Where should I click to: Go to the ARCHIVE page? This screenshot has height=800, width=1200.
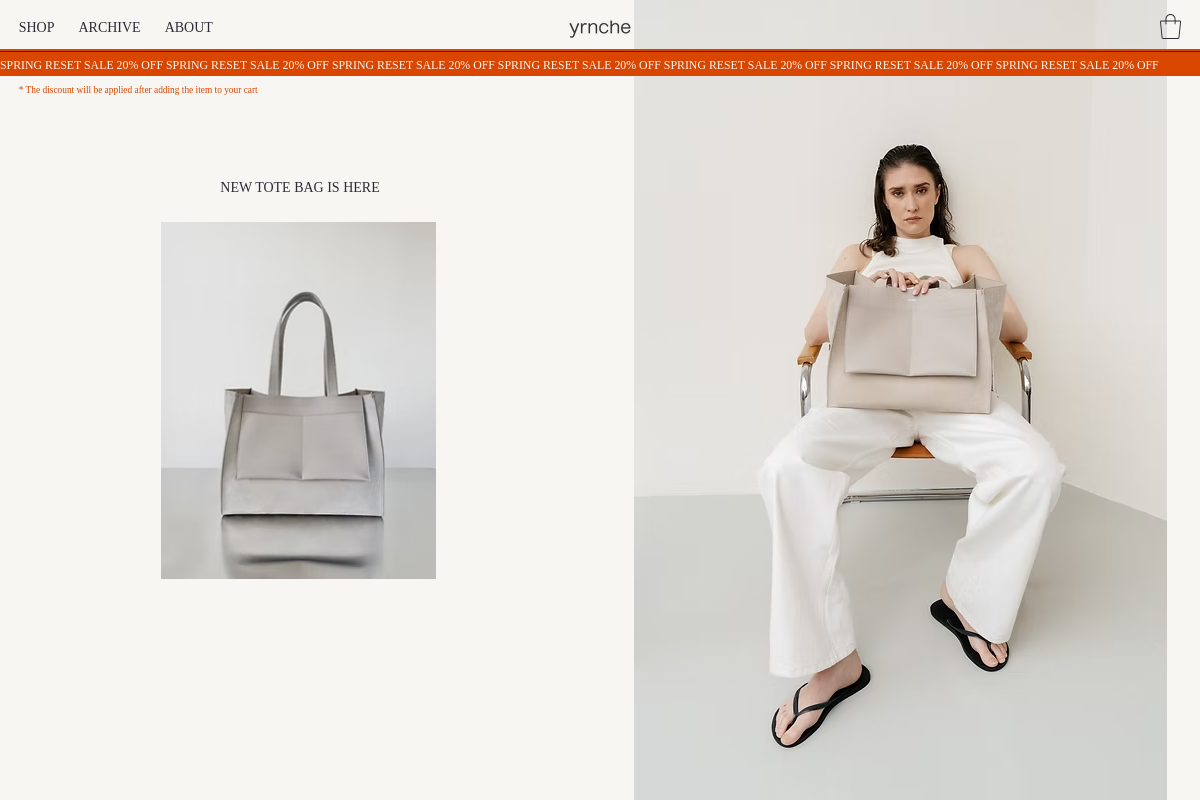pos(109,27)
